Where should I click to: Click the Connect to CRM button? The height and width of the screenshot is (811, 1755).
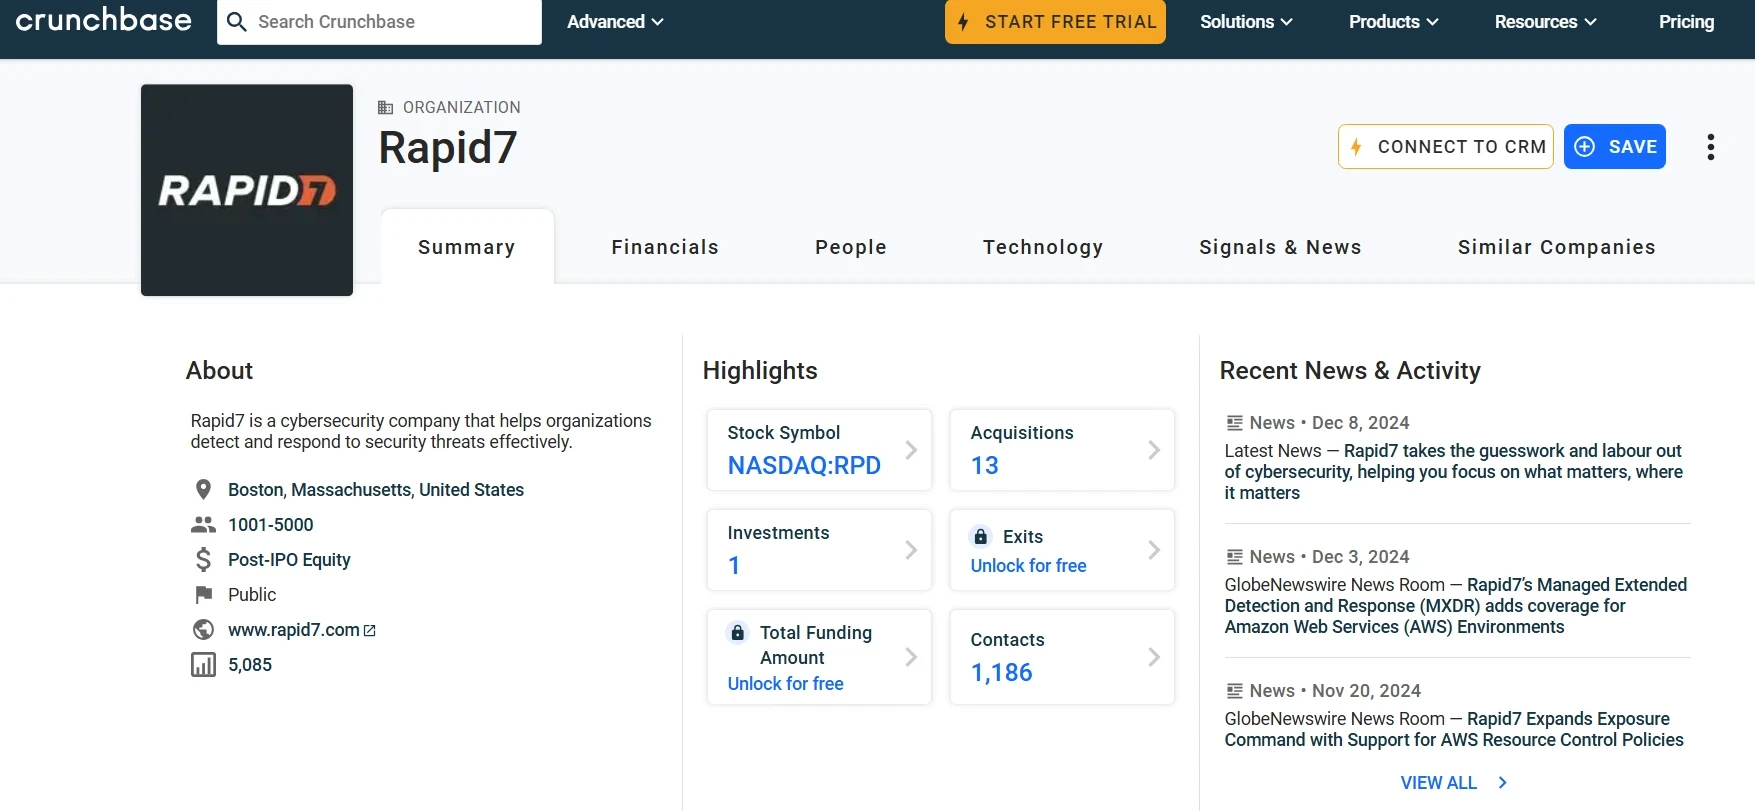pyautogui.click(x=1446, y=147)
